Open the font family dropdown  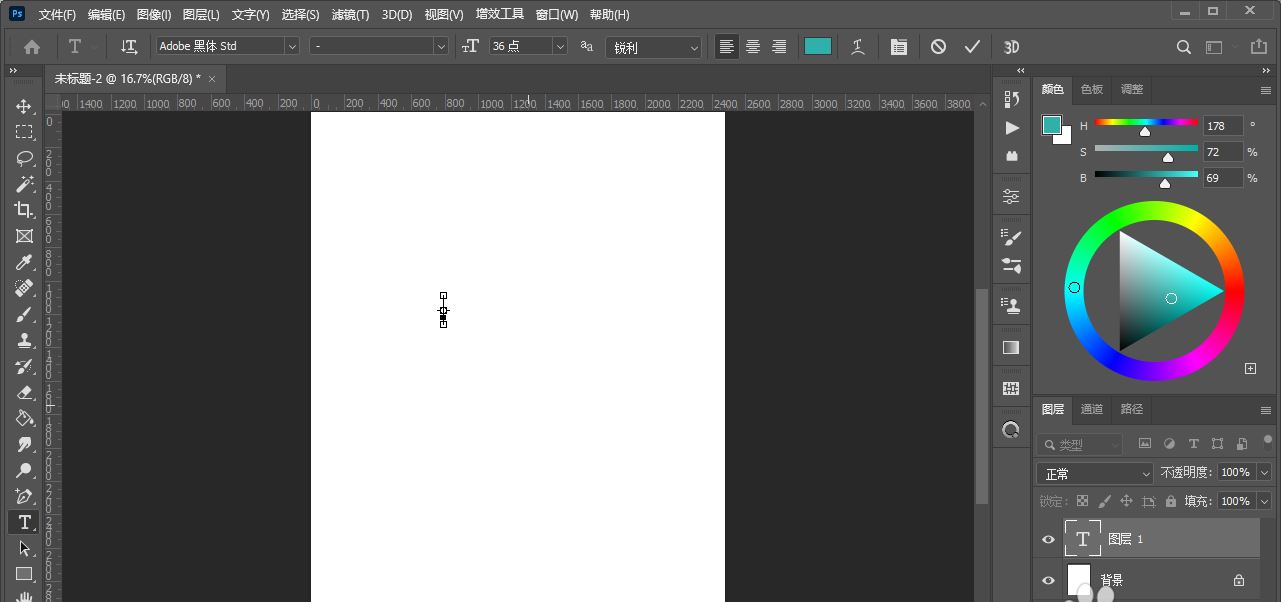coord(292,46)
